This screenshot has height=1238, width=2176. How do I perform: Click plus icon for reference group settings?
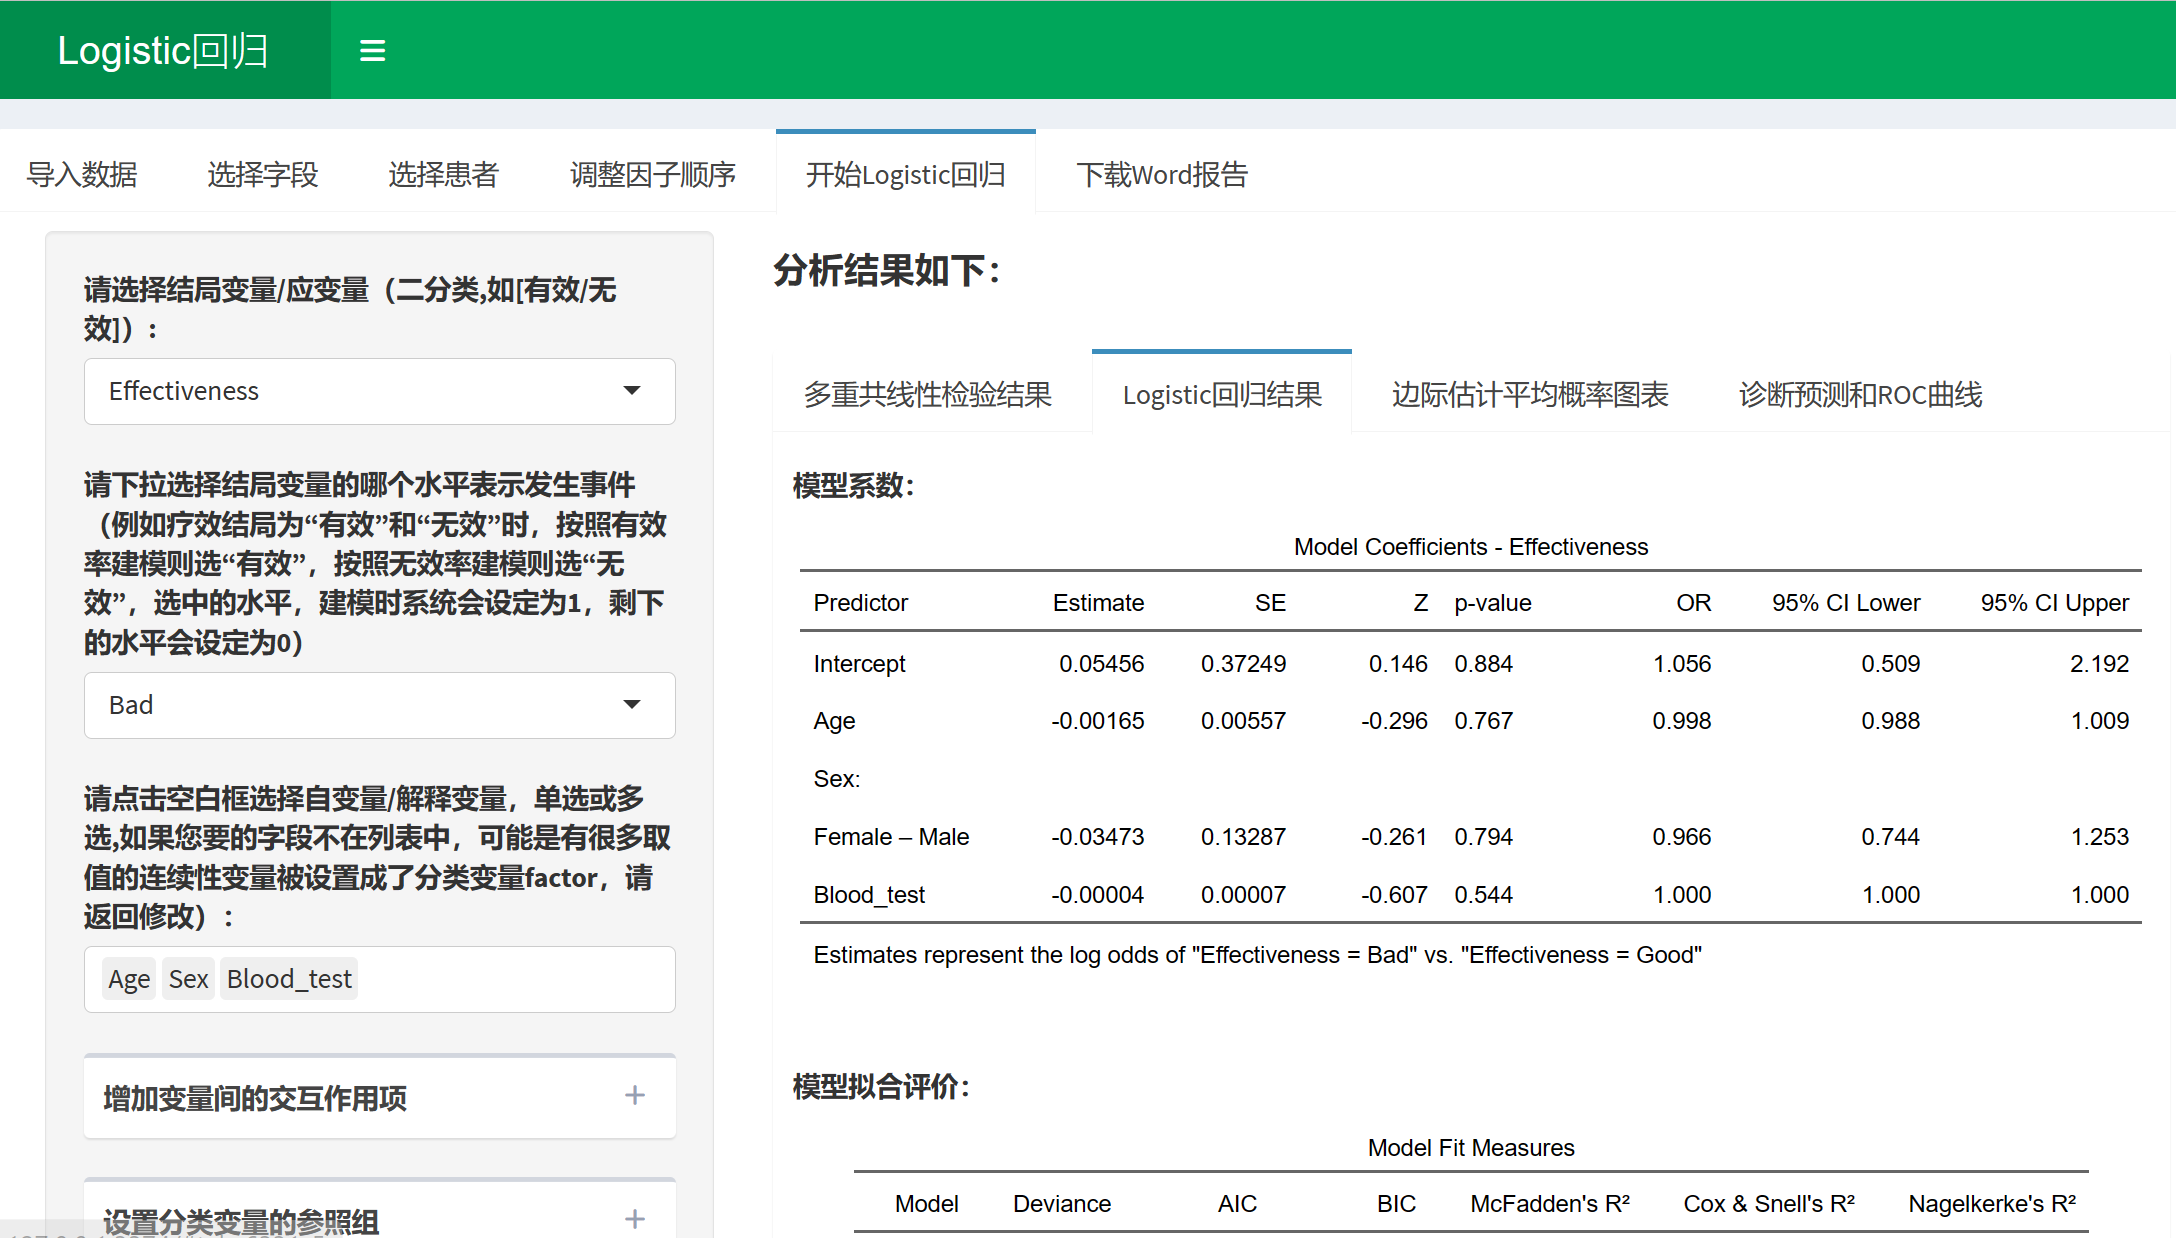(x=634, y=1219)
